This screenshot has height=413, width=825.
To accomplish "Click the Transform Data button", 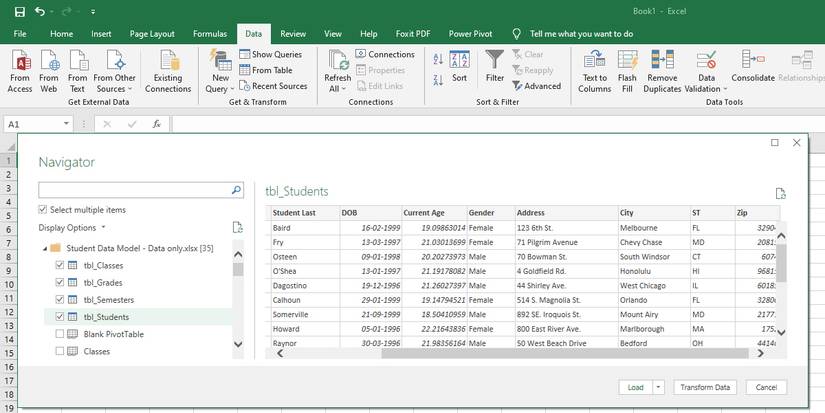I will click(704, 387).
